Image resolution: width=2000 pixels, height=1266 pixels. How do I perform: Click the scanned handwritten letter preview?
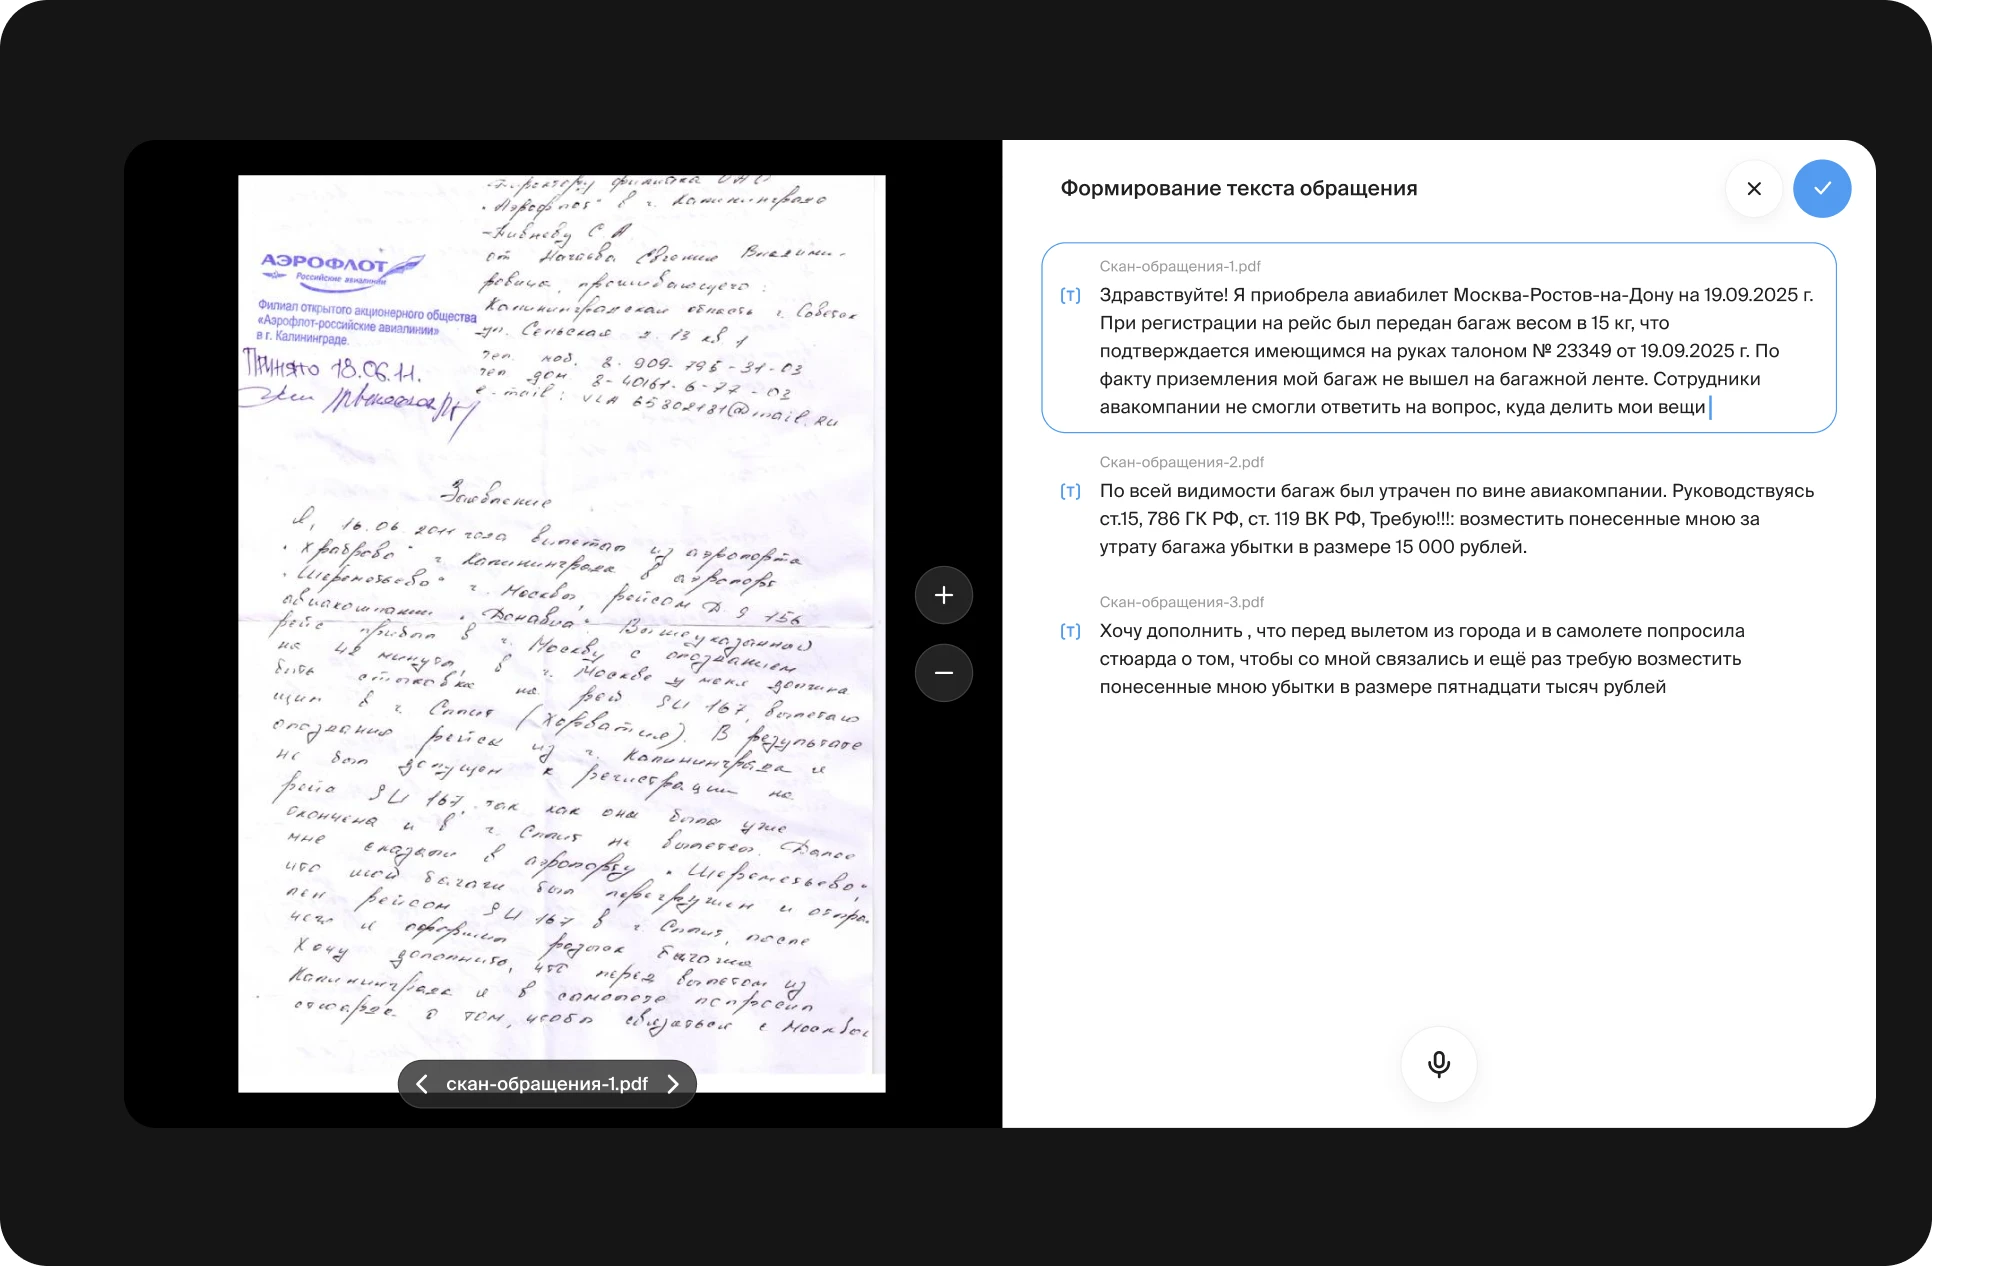tap(562, 633)
